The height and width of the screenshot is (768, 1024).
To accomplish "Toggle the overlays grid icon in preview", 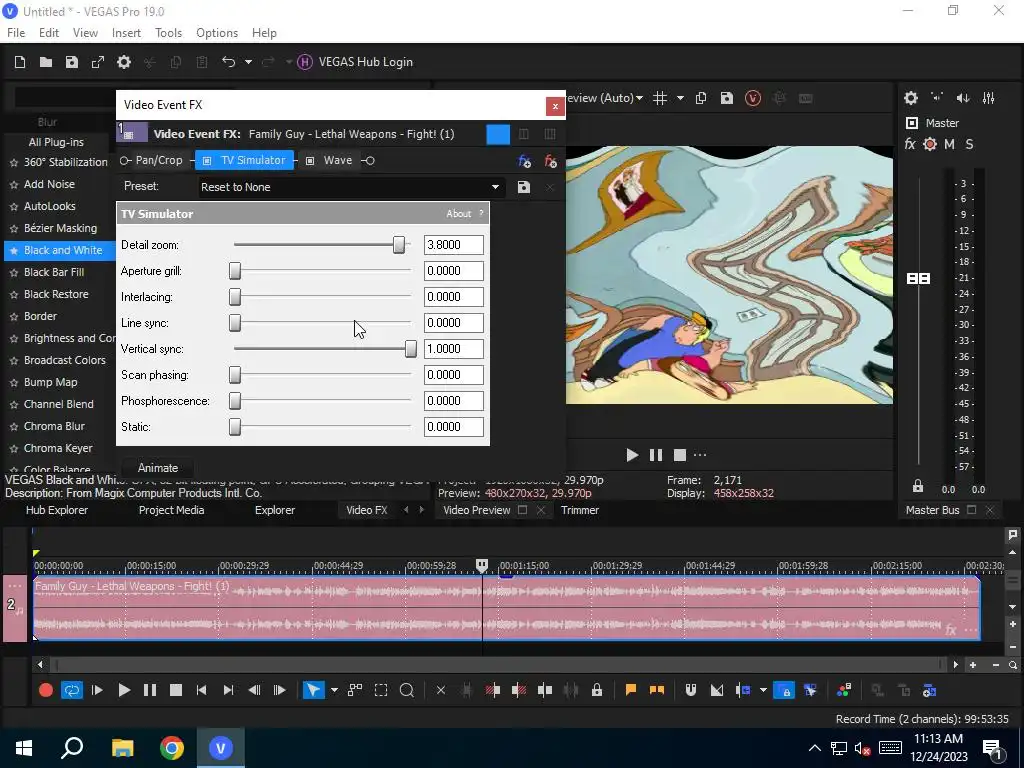I will (660, 98).
